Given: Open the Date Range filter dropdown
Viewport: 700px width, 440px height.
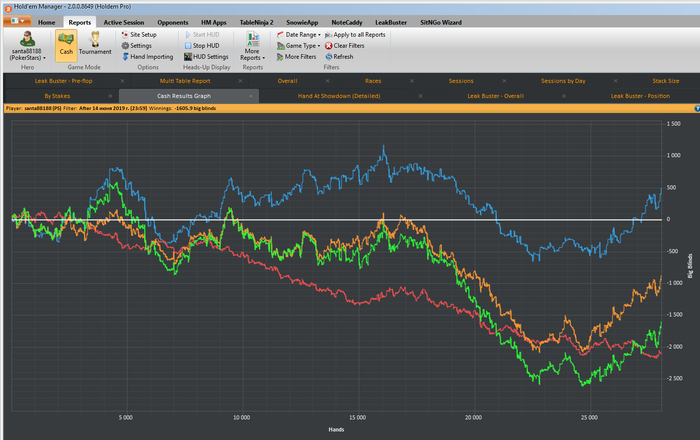Looking at the screenshot, I should click(x=299, y=34).
